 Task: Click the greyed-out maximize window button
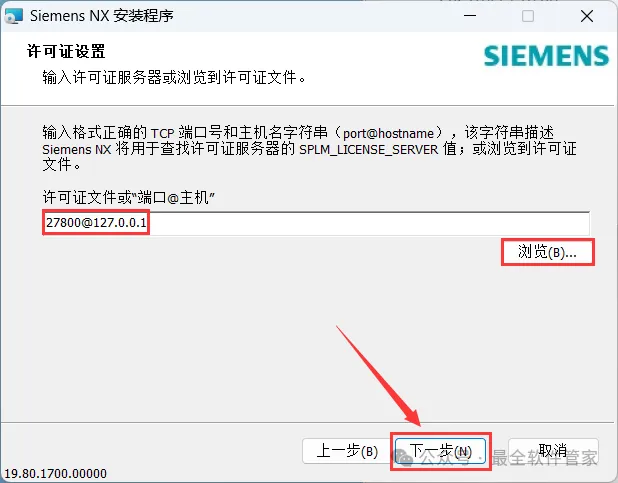[x=528, y=16]
